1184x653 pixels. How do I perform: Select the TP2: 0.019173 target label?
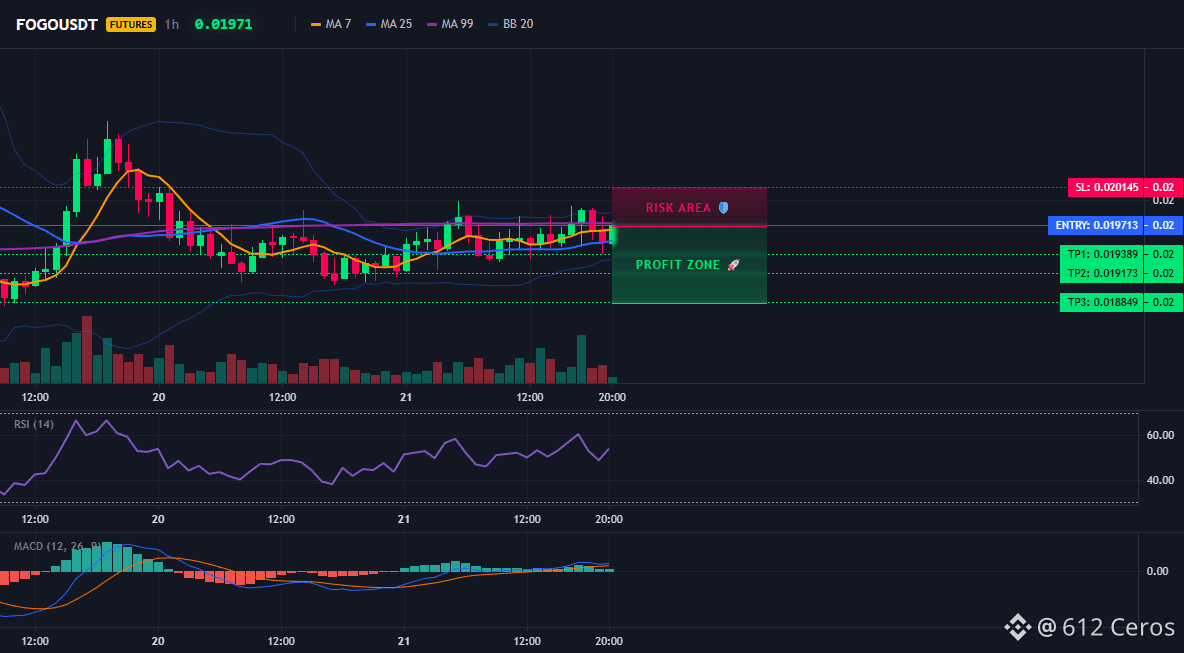1102,273
